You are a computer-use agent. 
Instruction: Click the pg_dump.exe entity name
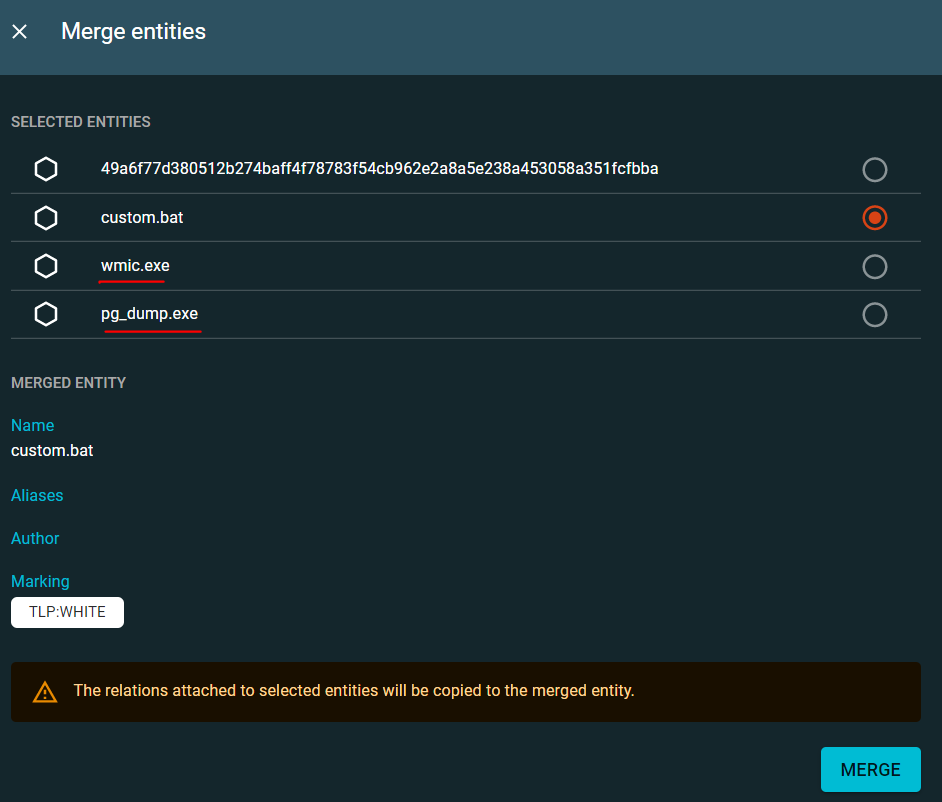(150, 313)
